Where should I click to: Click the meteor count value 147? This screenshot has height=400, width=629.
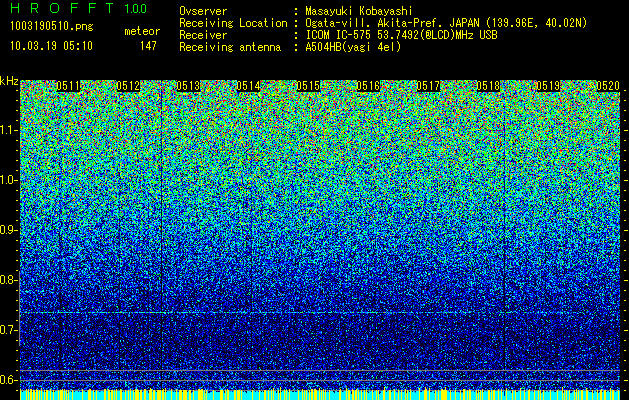click(148, 46)
